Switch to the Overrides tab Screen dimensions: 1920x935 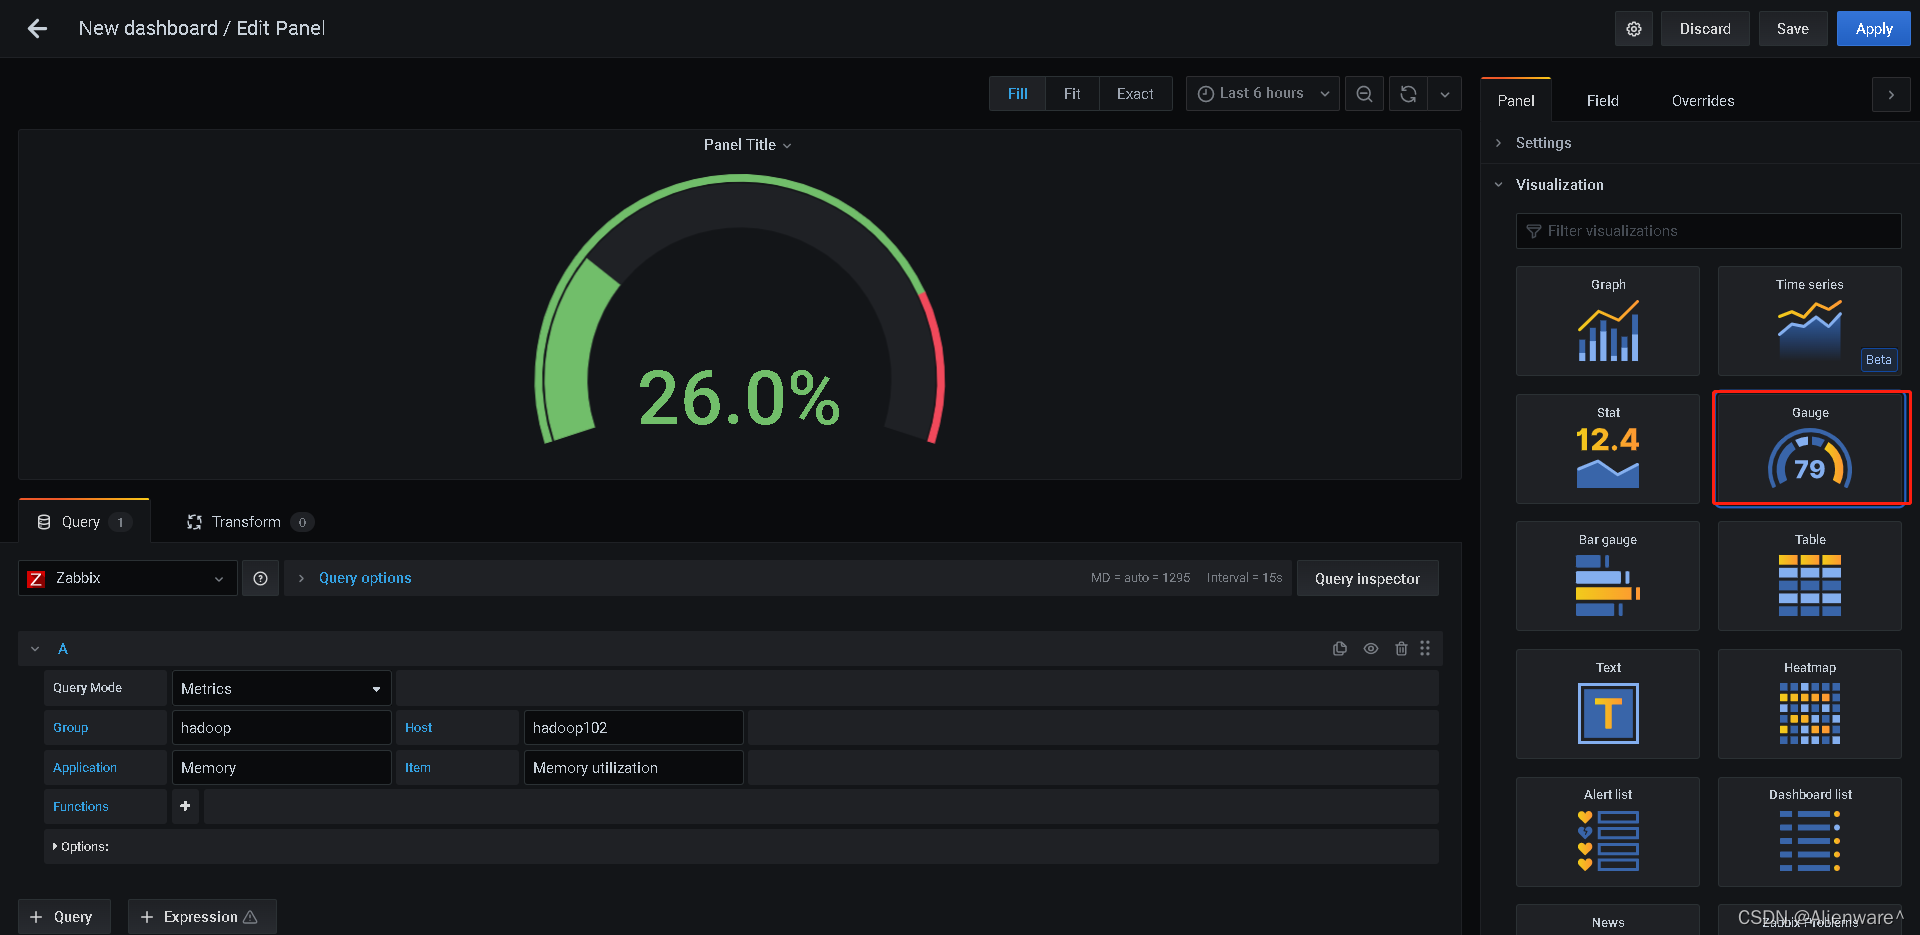point(1703,100)
